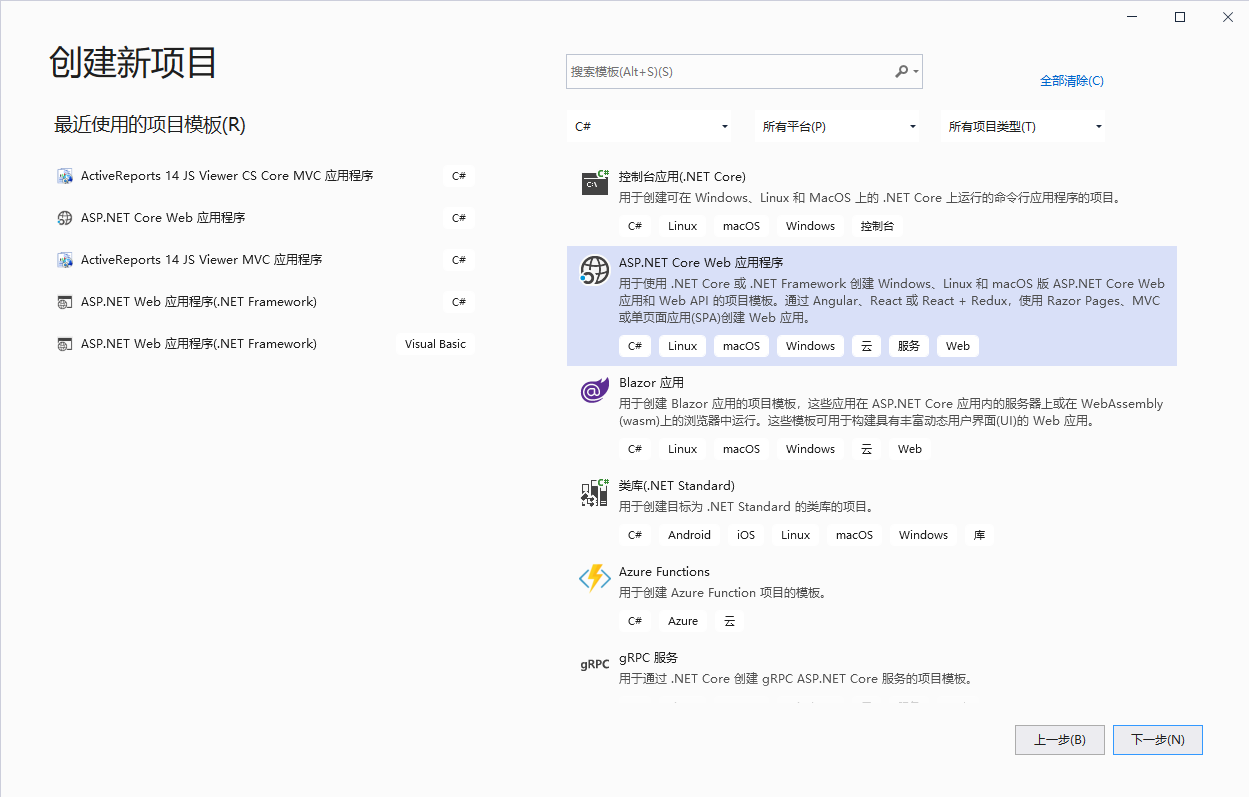The width and height of the screenshot is (1249, 797).
Task: Maximize the create project dialog window
Action: [1180, 17]
